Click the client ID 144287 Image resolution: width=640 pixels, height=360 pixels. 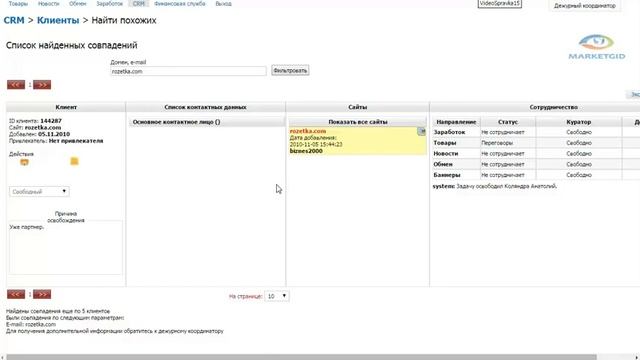pos(51,121)
